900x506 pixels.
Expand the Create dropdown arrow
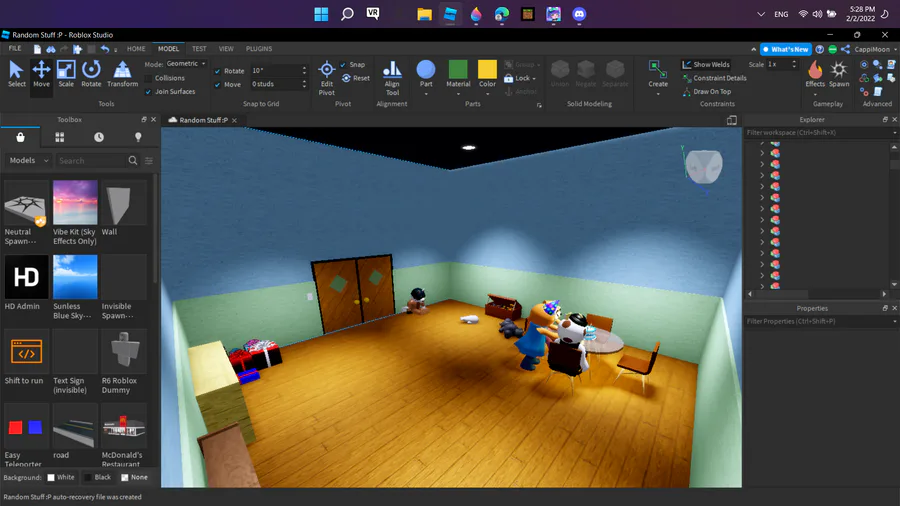click(x=658, y=93)
